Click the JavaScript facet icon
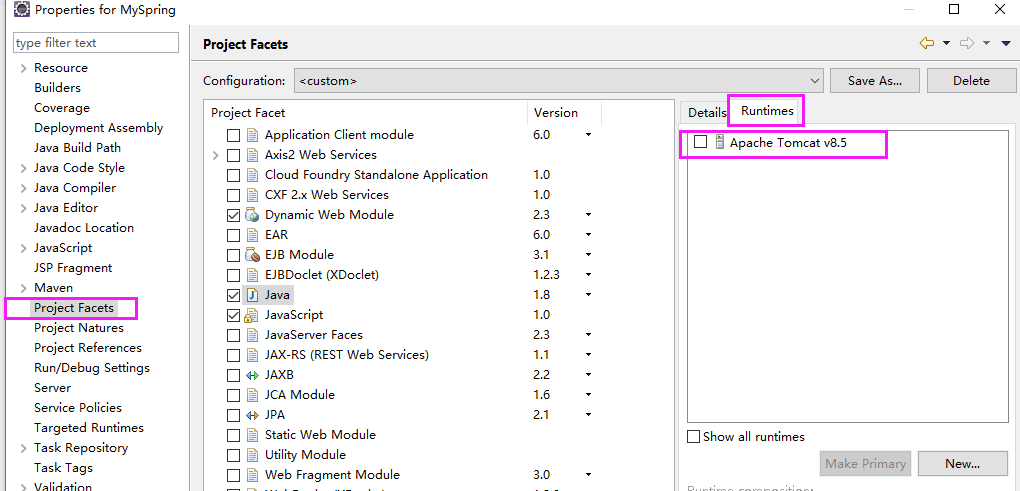The width and height of the screenshot is (1020, 491). 252,315
